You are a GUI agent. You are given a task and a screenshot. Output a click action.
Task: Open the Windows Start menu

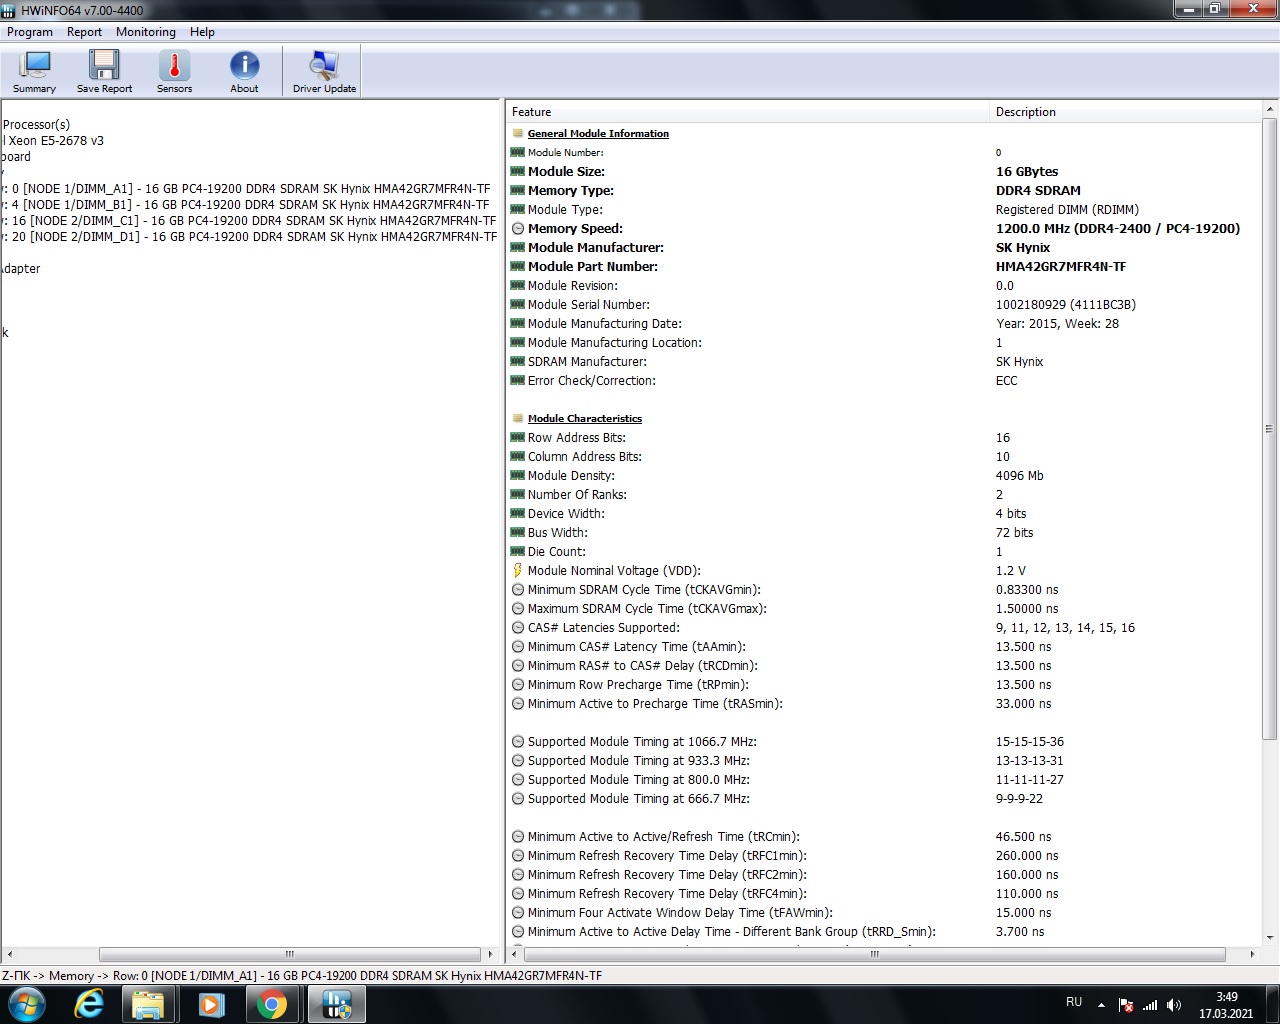coord(27,1004)
